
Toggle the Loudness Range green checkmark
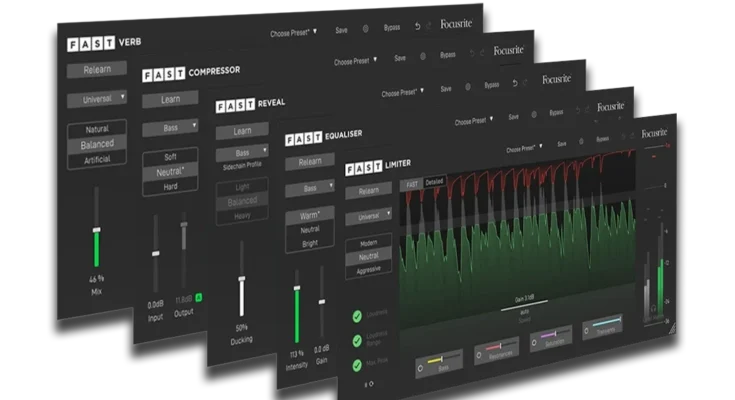tap(357, 340)
